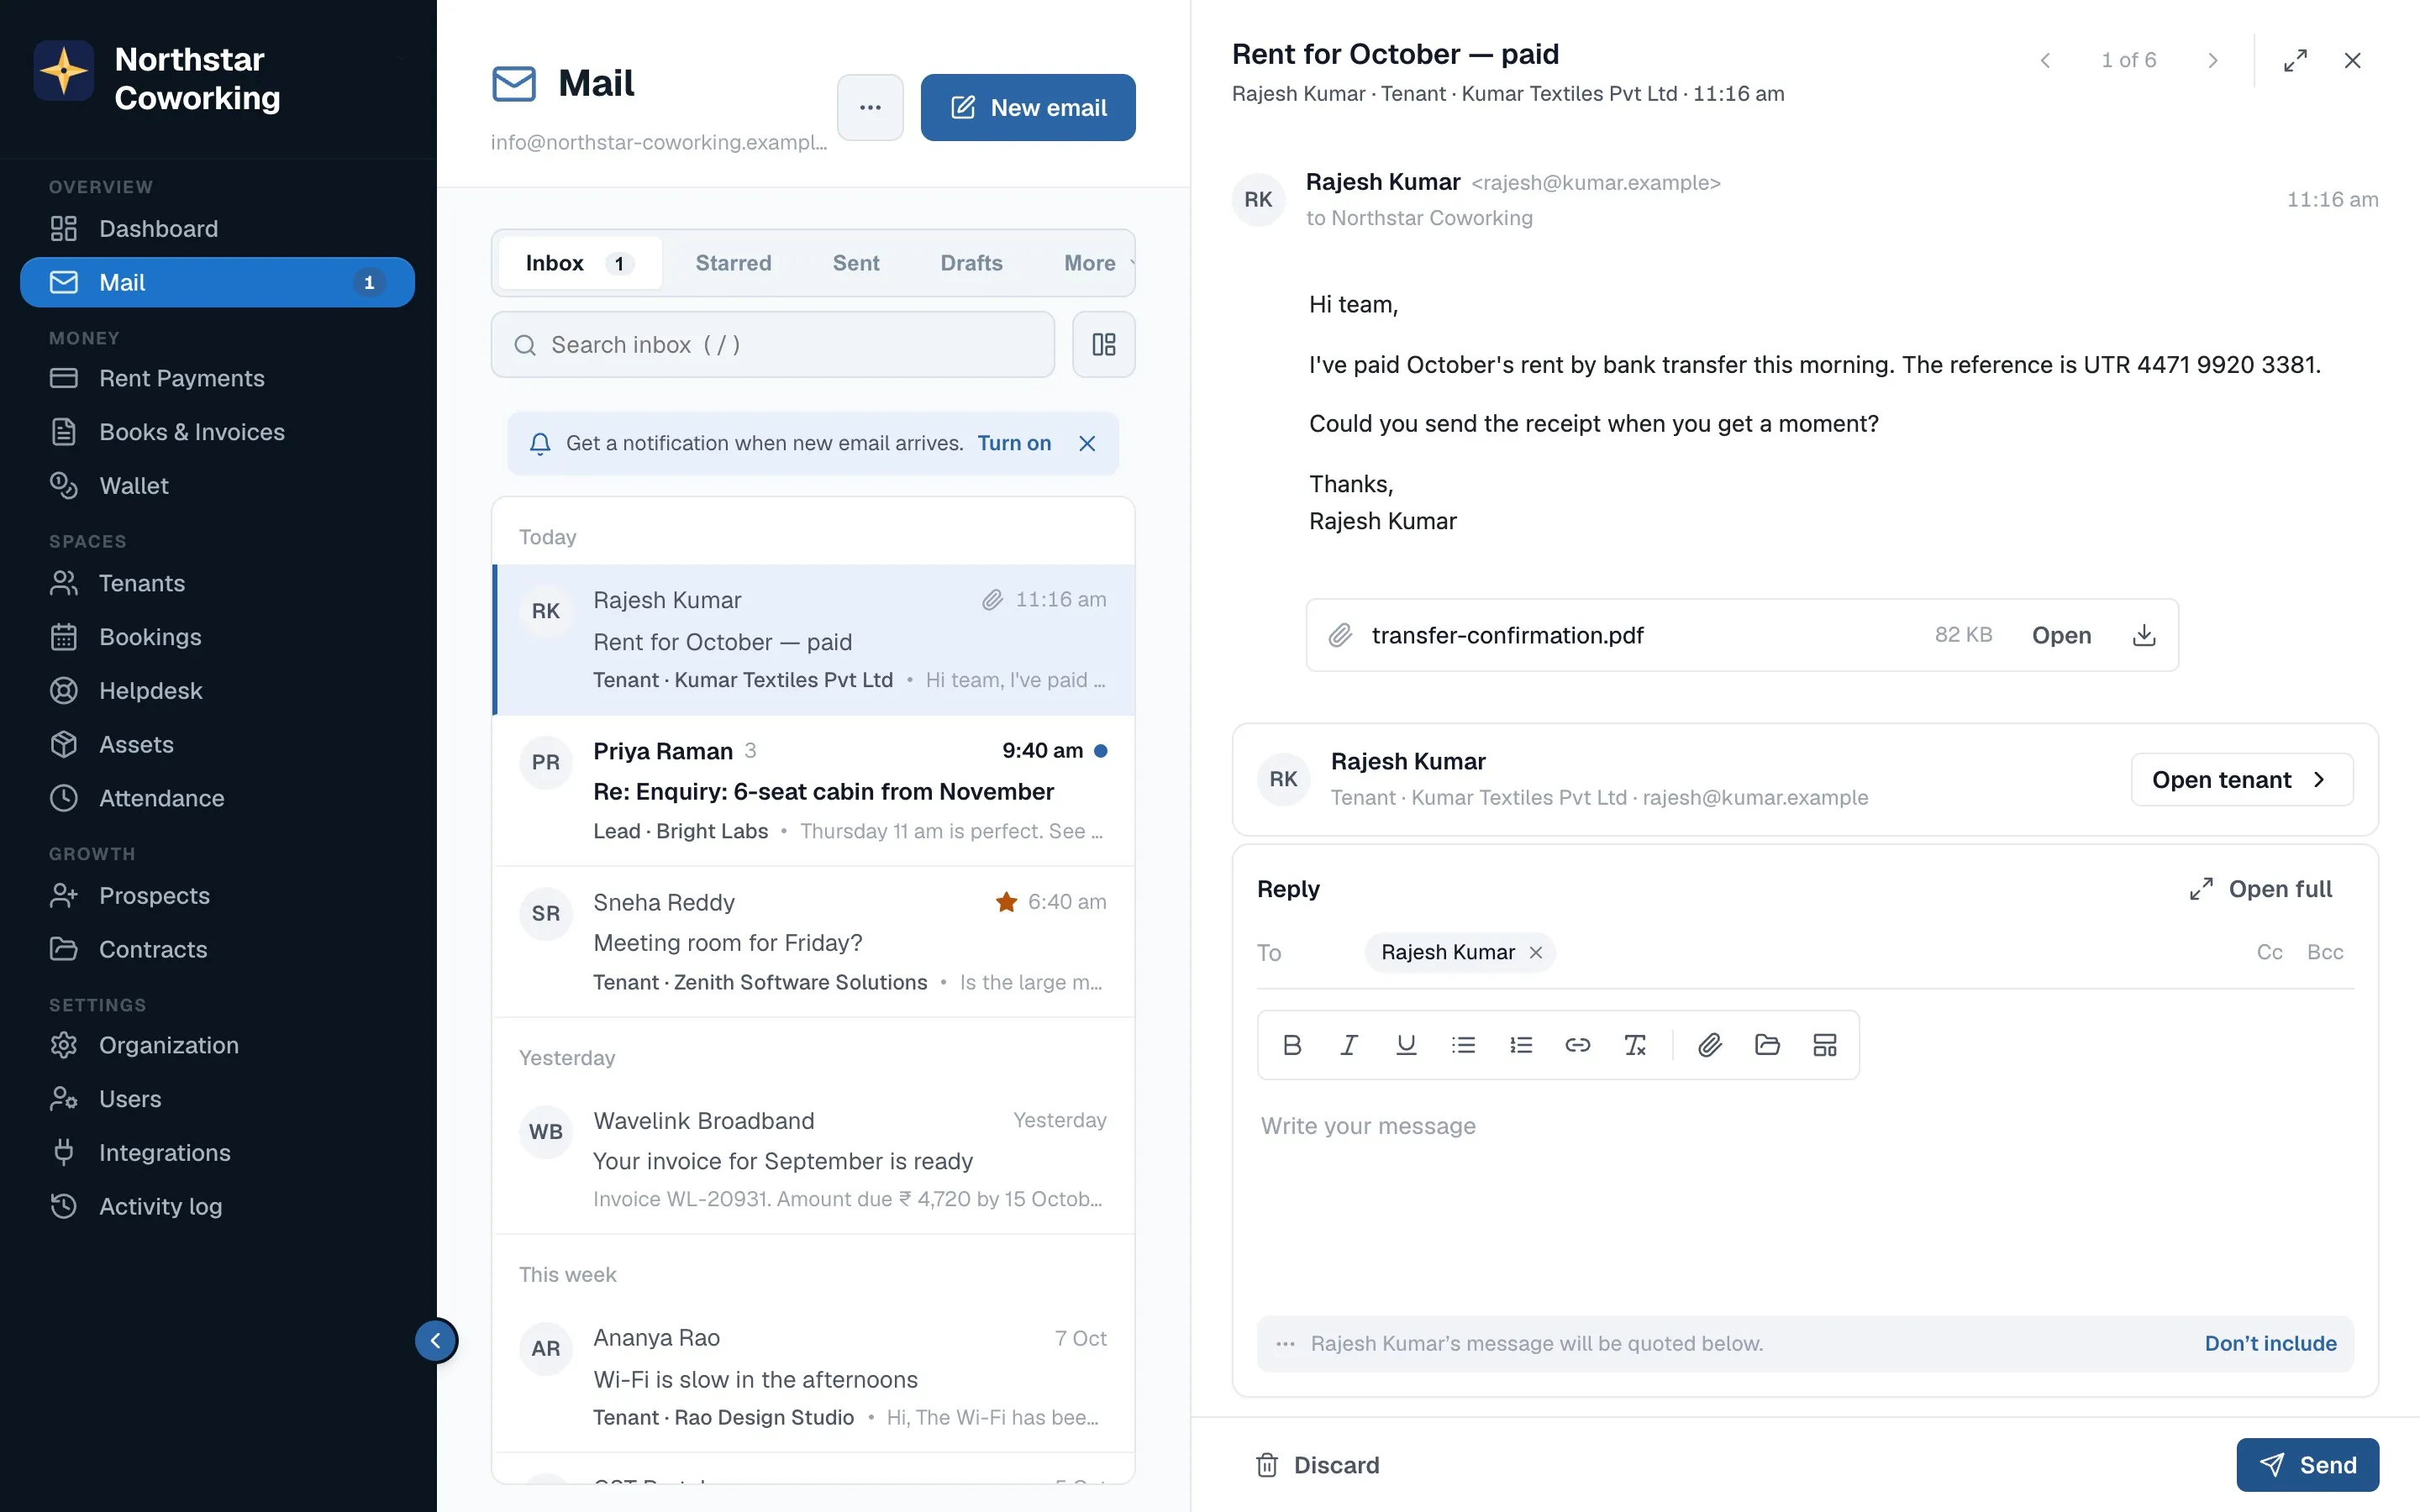Click the folder icon in reply toolbar
This screenshot has height=1512, width=2420.
[1767, 1045]
